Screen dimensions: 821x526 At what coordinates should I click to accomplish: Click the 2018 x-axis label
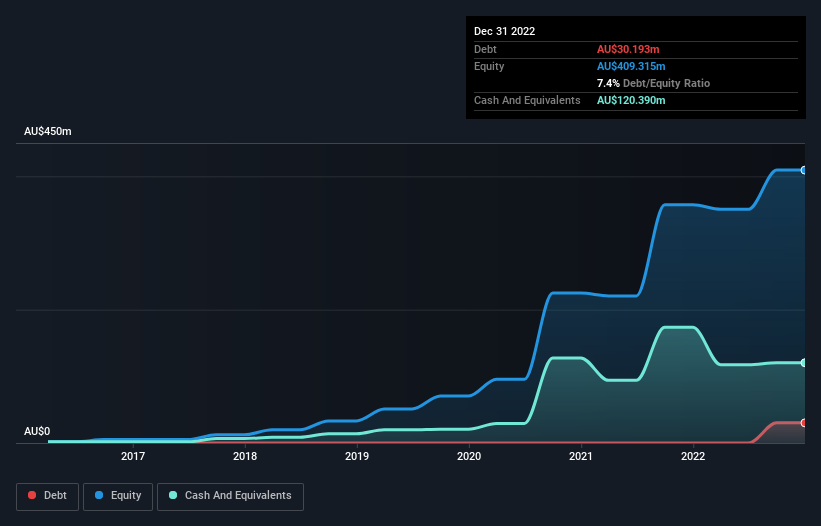[245, 456]
